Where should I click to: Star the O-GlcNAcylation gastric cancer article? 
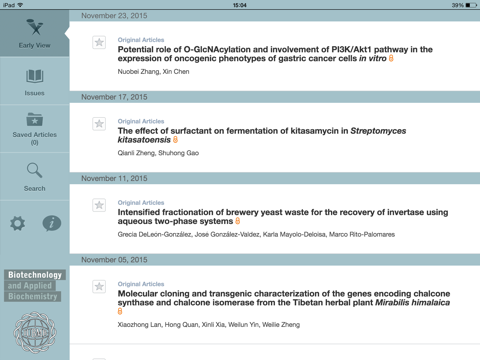click(99, 42)
